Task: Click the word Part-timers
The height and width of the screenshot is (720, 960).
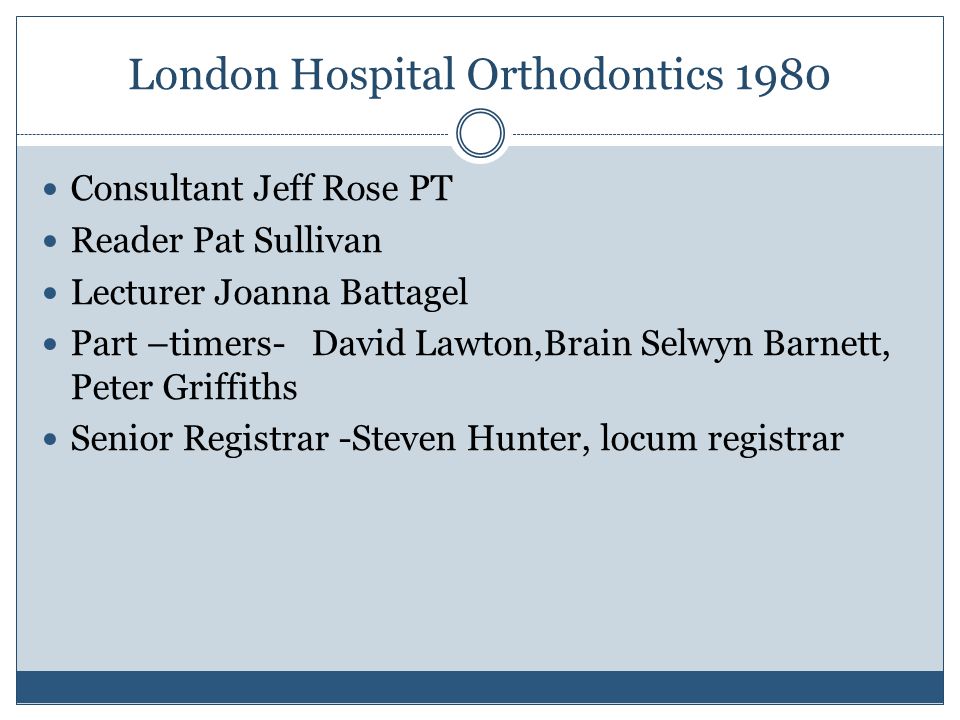Action: tap(178, 343)
